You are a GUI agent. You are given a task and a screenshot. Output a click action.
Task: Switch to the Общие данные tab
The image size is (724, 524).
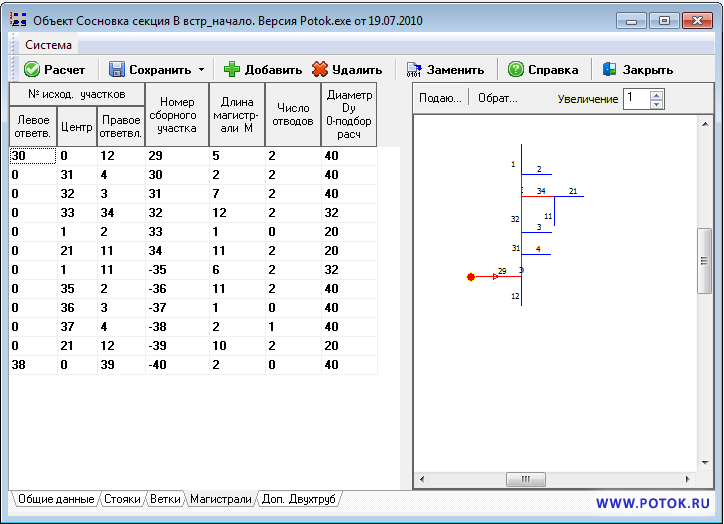click(56, 498)
